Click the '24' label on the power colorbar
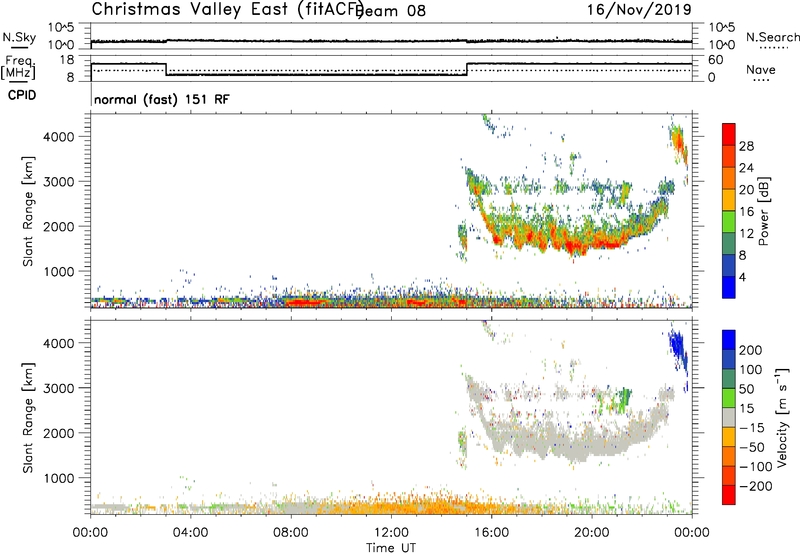This screenshot has height=554, width=800. coord(746,168)
